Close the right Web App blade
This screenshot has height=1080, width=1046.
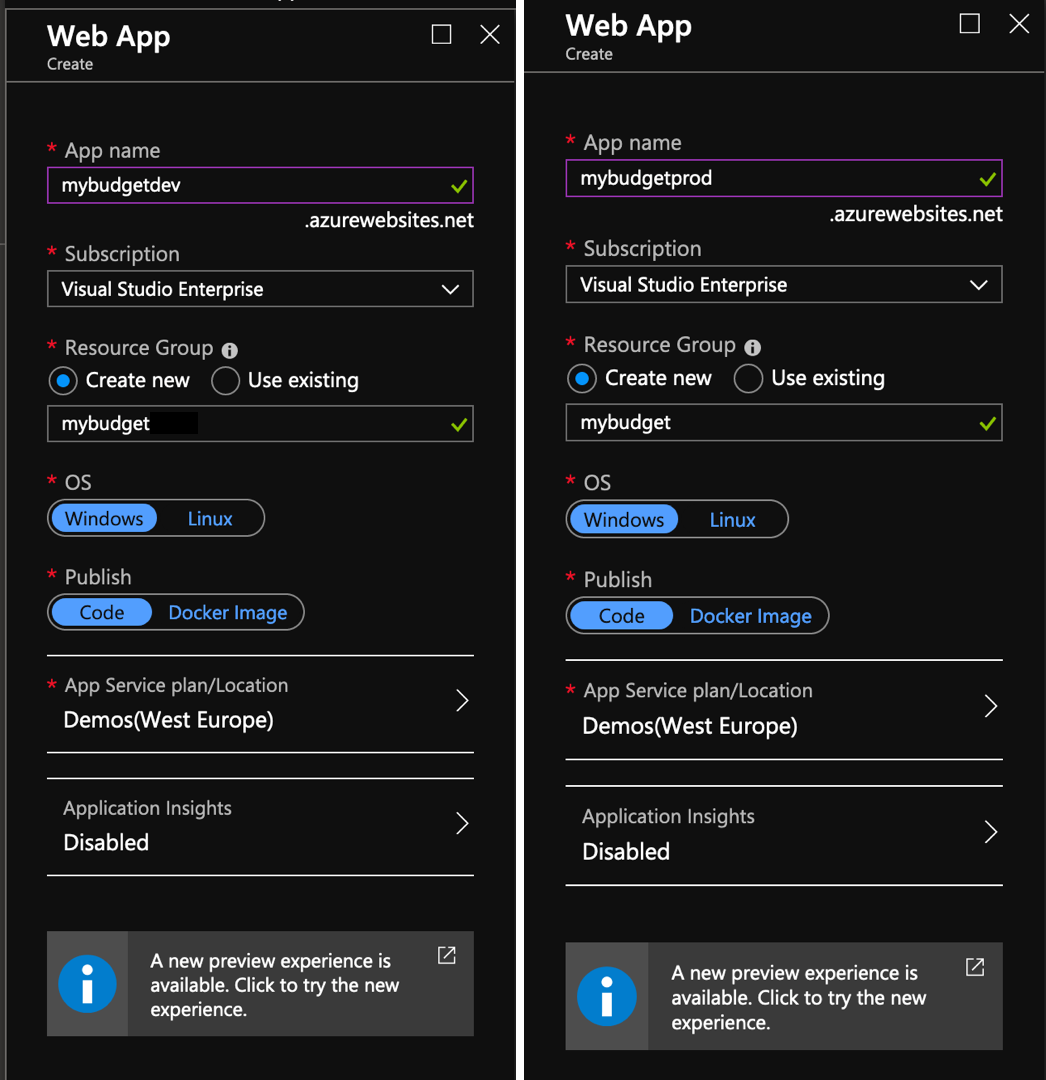pyautogui.click(x=1019, y=24)
